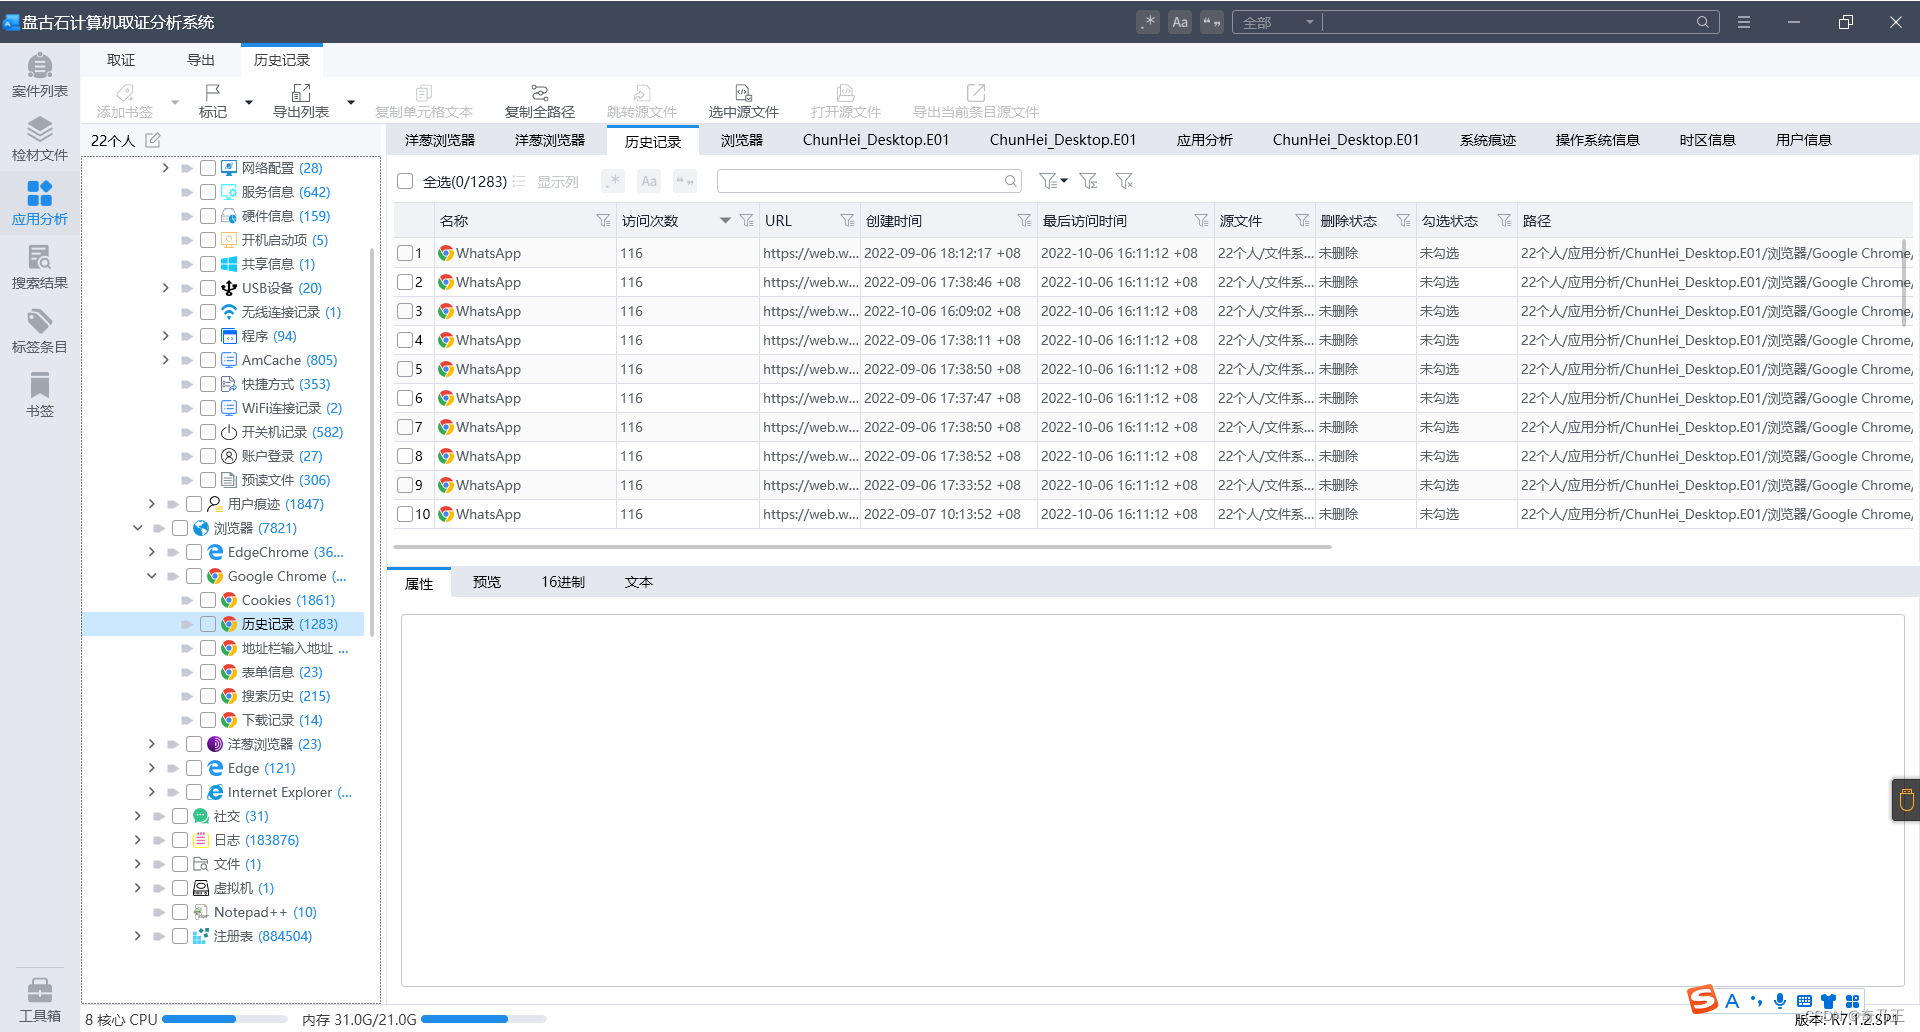Check the 注册表 (884504) tree checkbox

pos(180,936)
